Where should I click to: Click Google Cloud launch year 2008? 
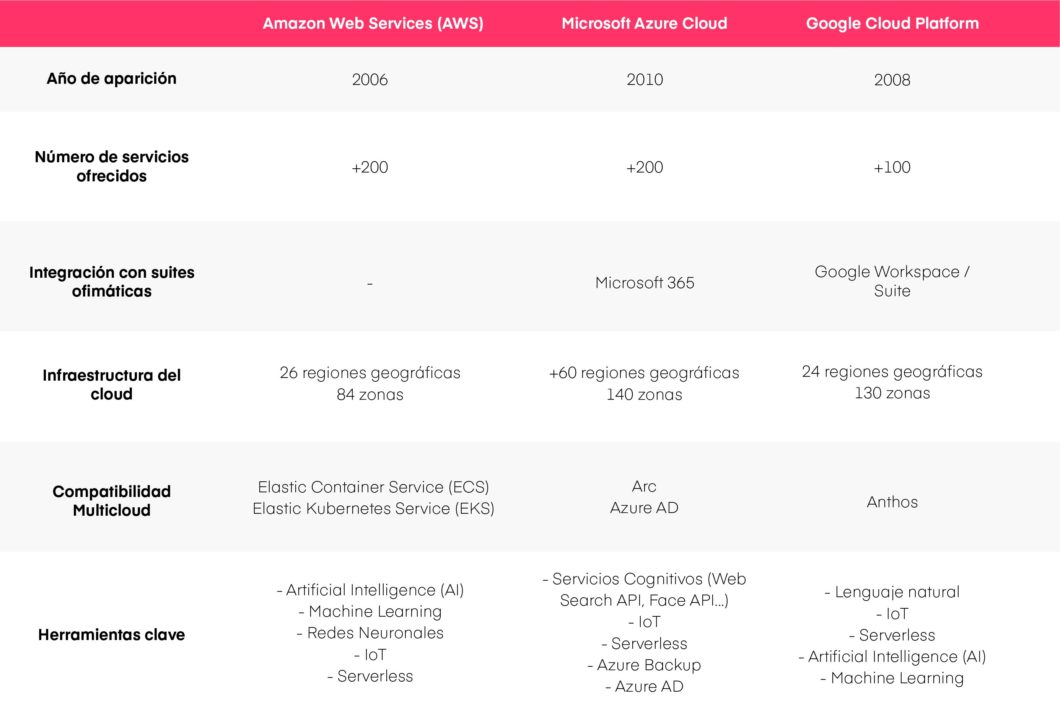(x=892, y=80)
